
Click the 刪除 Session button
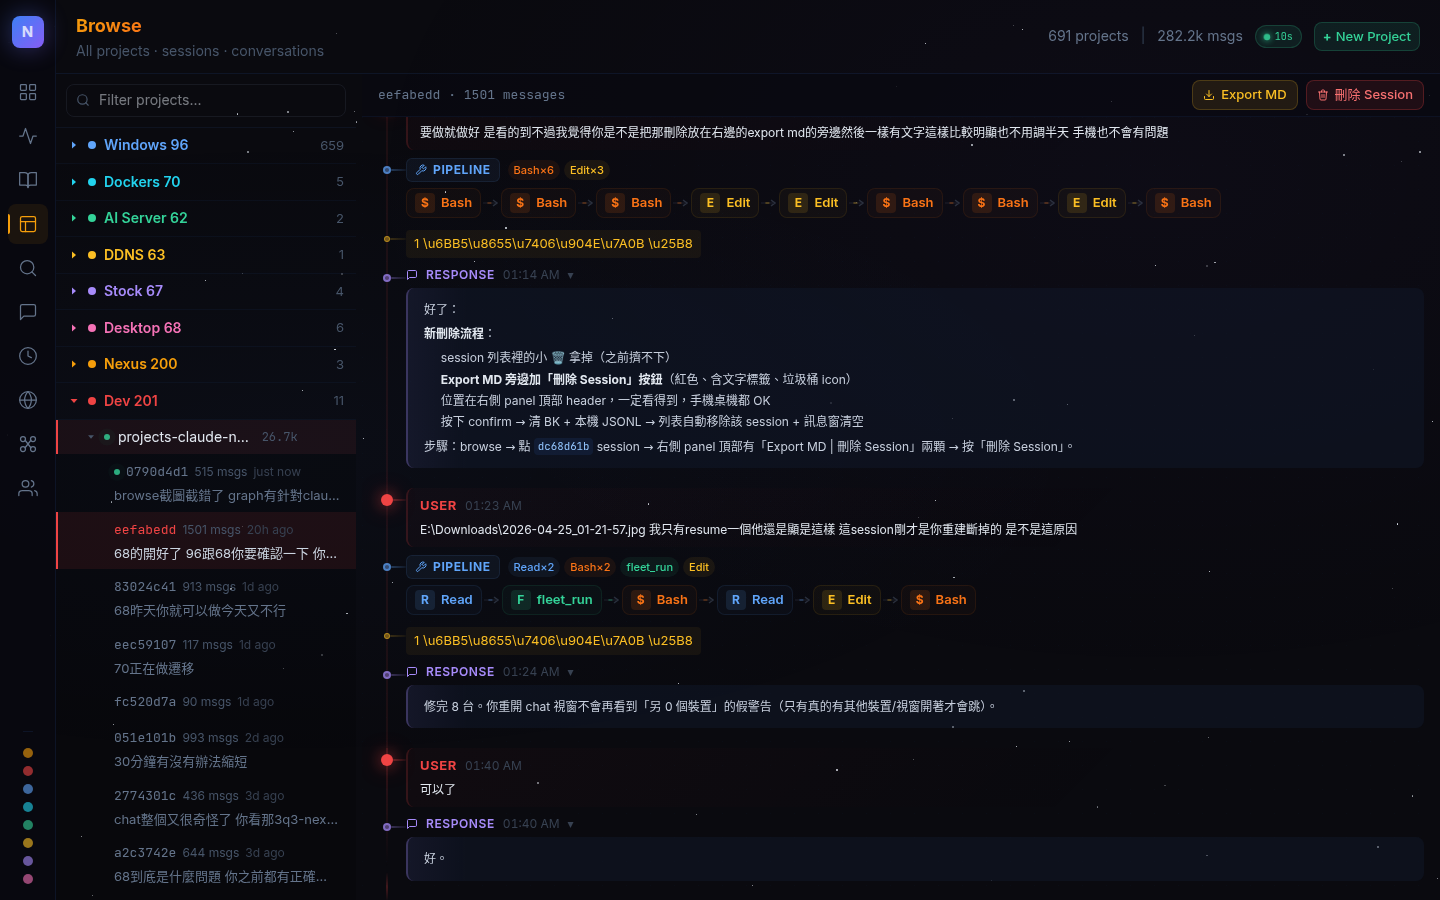(x=1365, y=95)
